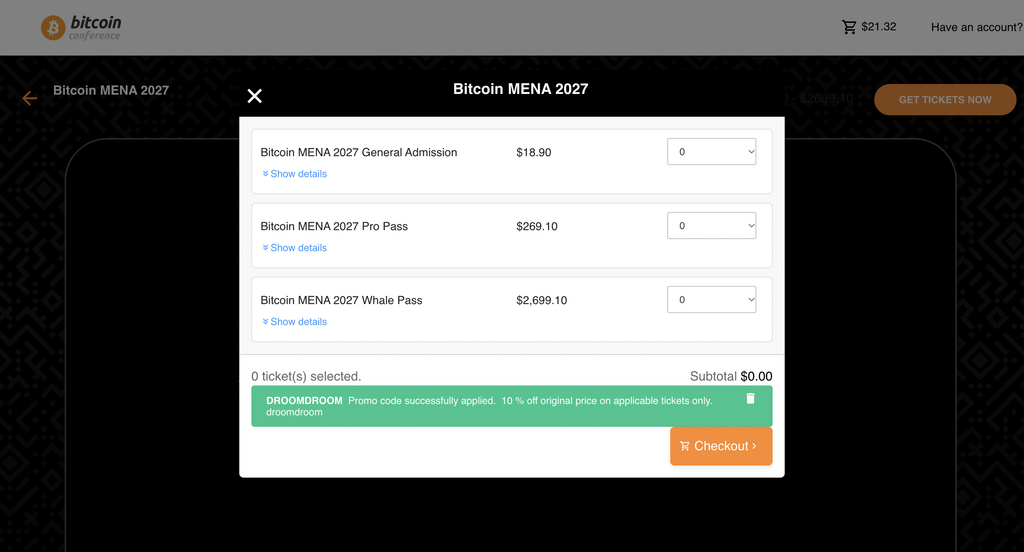Click the $269.10 Pro Pass price
The image size is (1024, 552).
point(537,226)
